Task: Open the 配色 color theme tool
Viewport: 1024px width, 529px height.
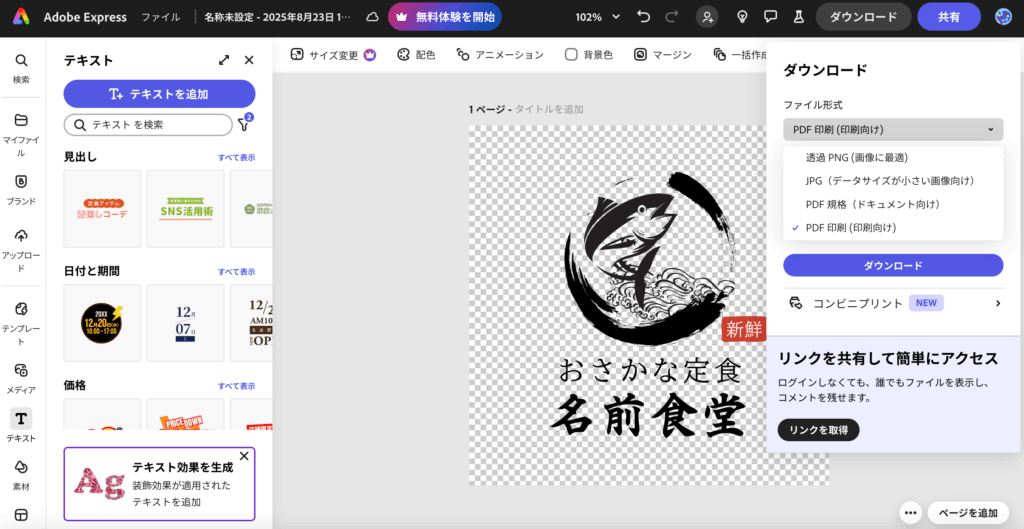Action: tap(416, 55)
